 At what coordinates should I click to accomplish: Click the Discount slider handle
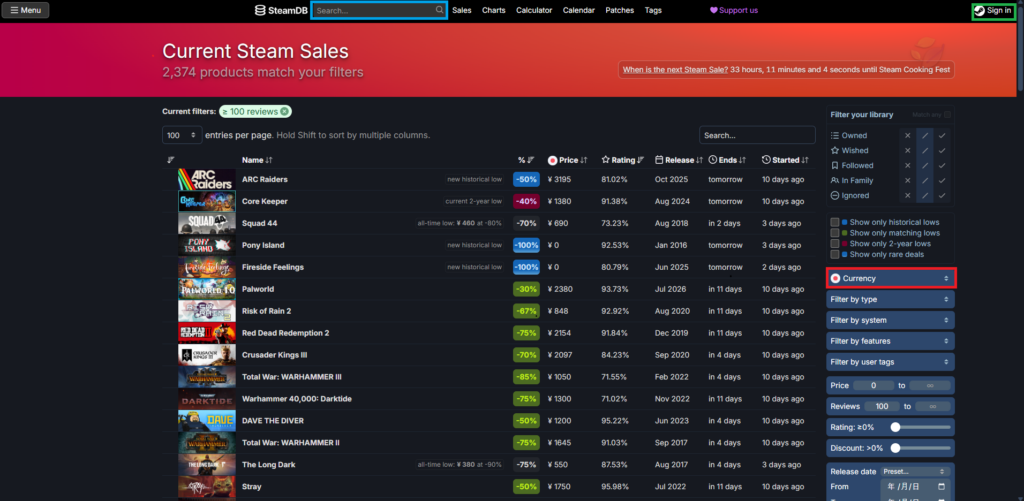click(895, 448)
